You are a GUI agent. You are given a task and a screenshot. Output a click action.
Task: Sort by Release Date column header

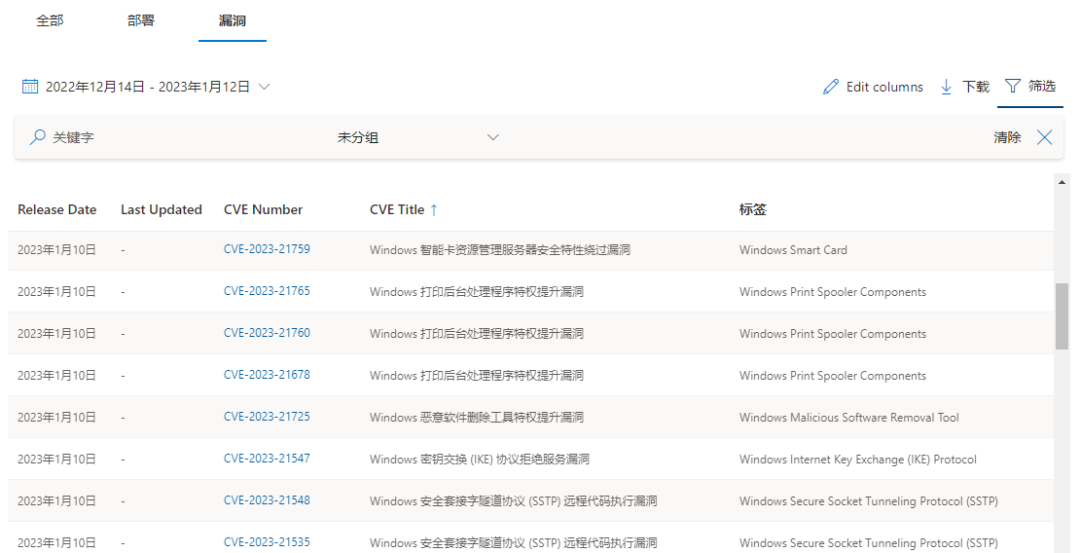57,210
